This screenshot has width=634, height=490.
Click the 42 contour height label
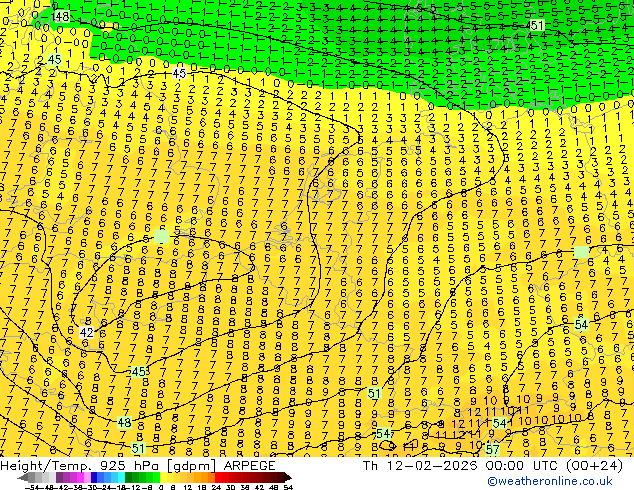click(87, 332)
